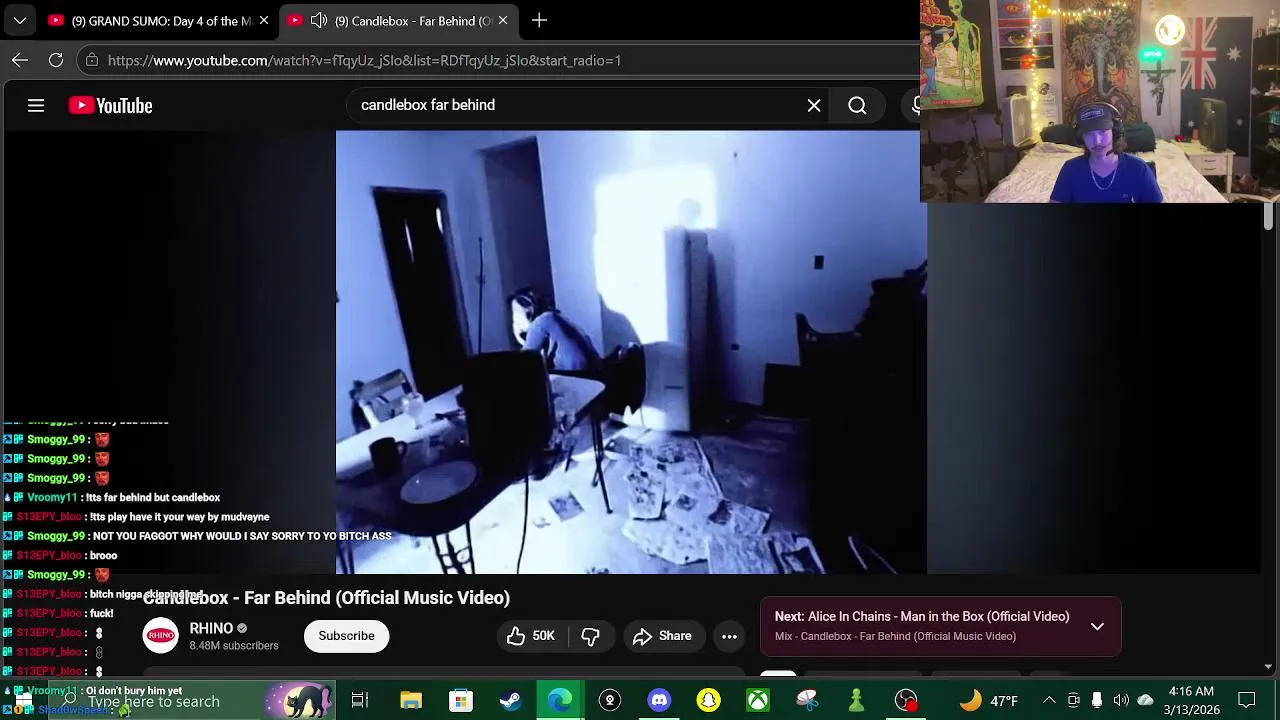The height and width of the screenshot is (720, 1280).
Task: Switch to the Candlebox - Far Behind tab
Action: tap(400, 20)
